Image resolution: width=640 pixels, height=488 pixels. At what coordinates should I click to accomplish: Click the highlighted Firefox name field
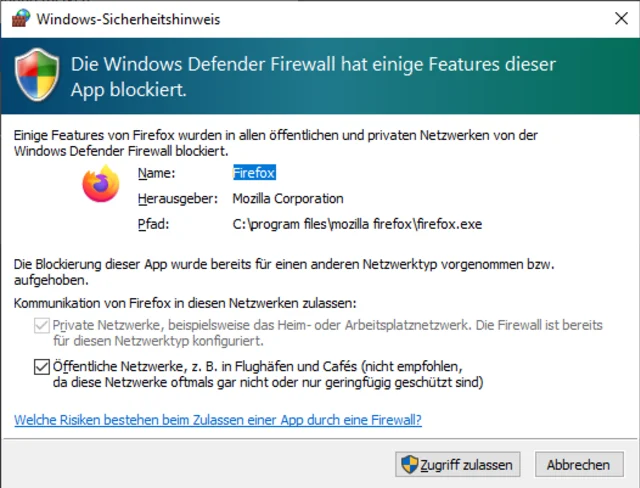pos(254,173)
